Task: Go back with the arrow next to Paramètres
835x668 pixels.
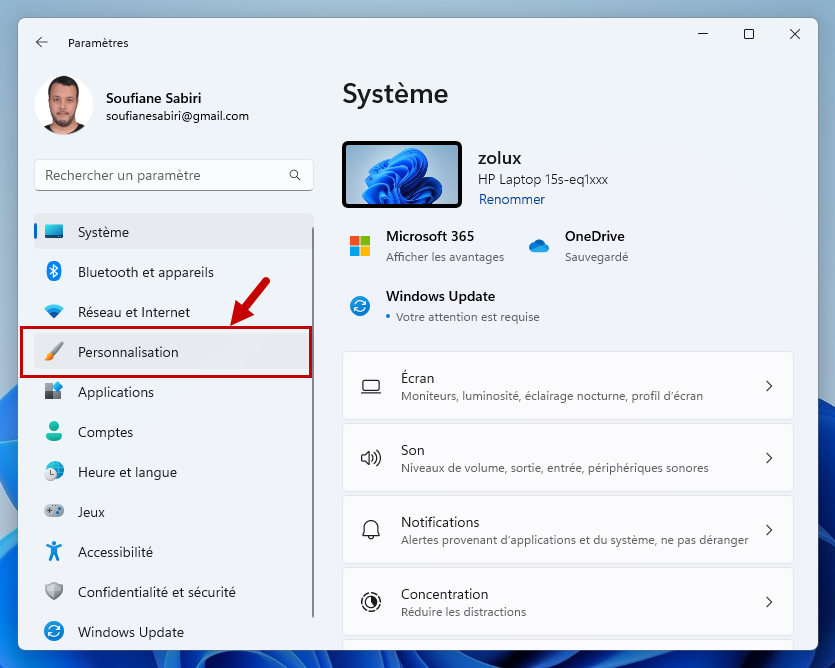Action: coord(42,43)
